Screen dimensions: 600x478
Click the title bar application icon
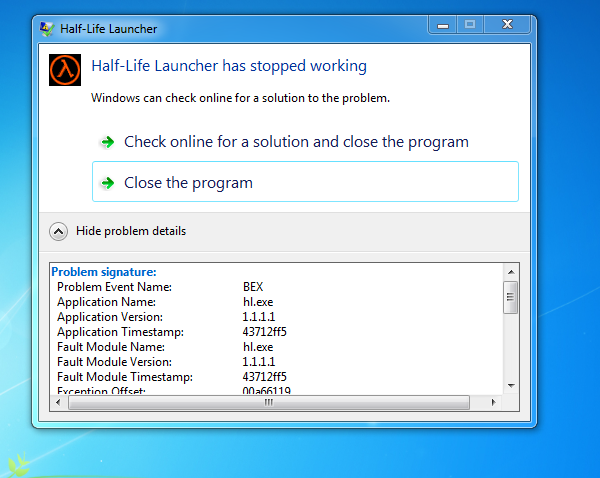[x=47, y=29]
